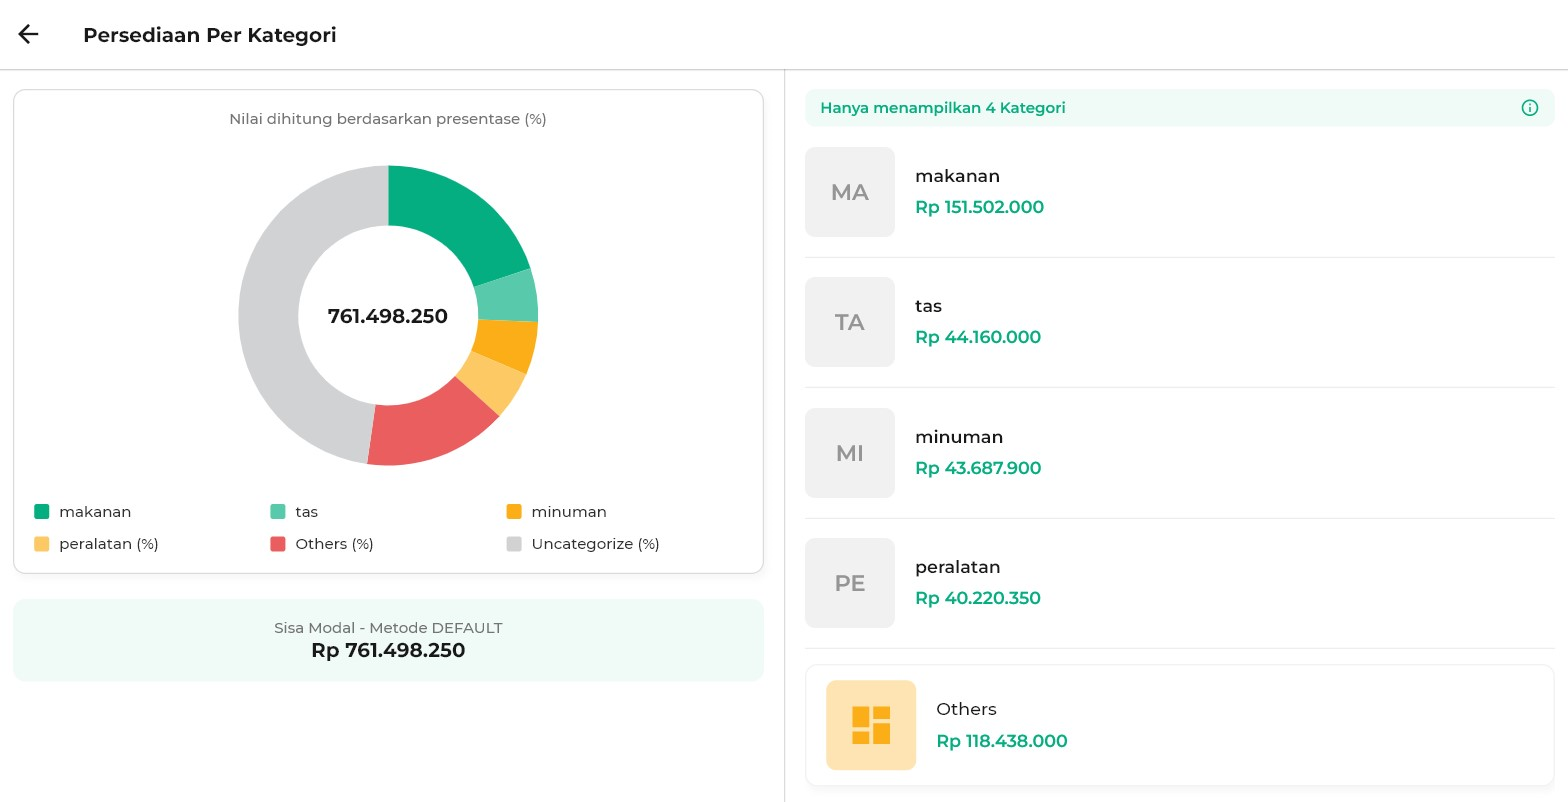Select the PE peralatan category avatar
1568x802 pixels.
[849, 583]
